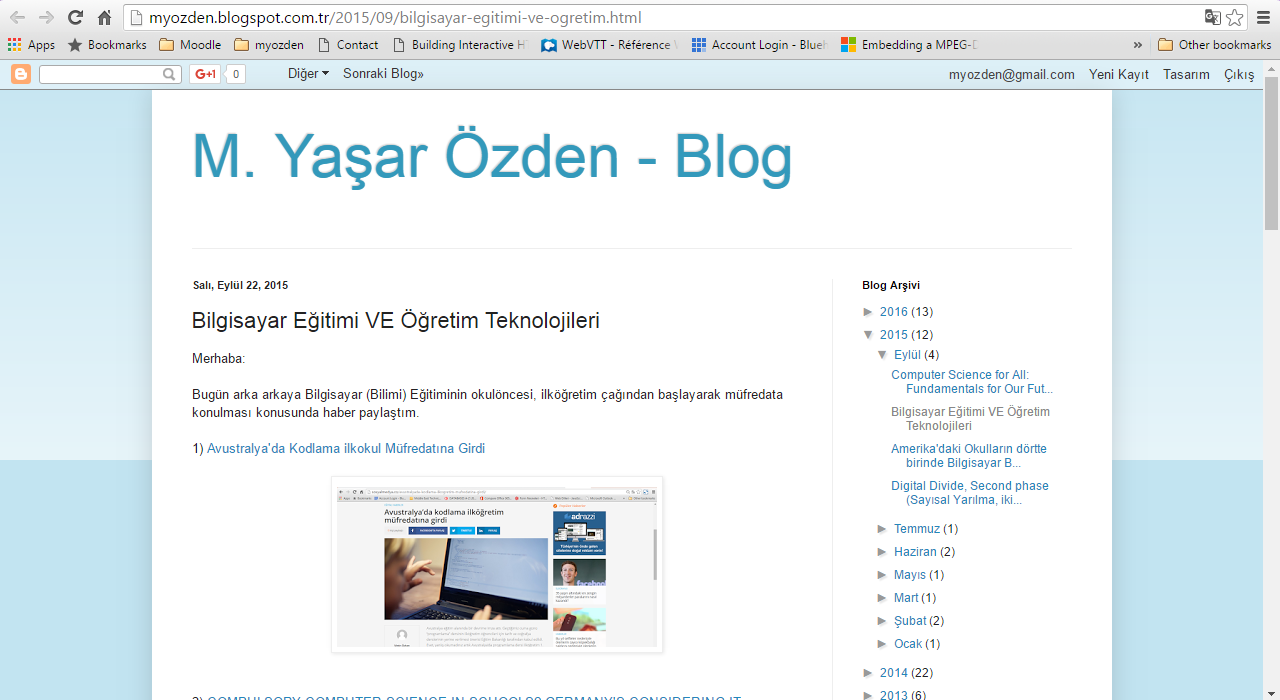Click the Salı, Eylül 22, 2015 date
This screenshot has width=1280, height=700.
[x=240, y=286]
